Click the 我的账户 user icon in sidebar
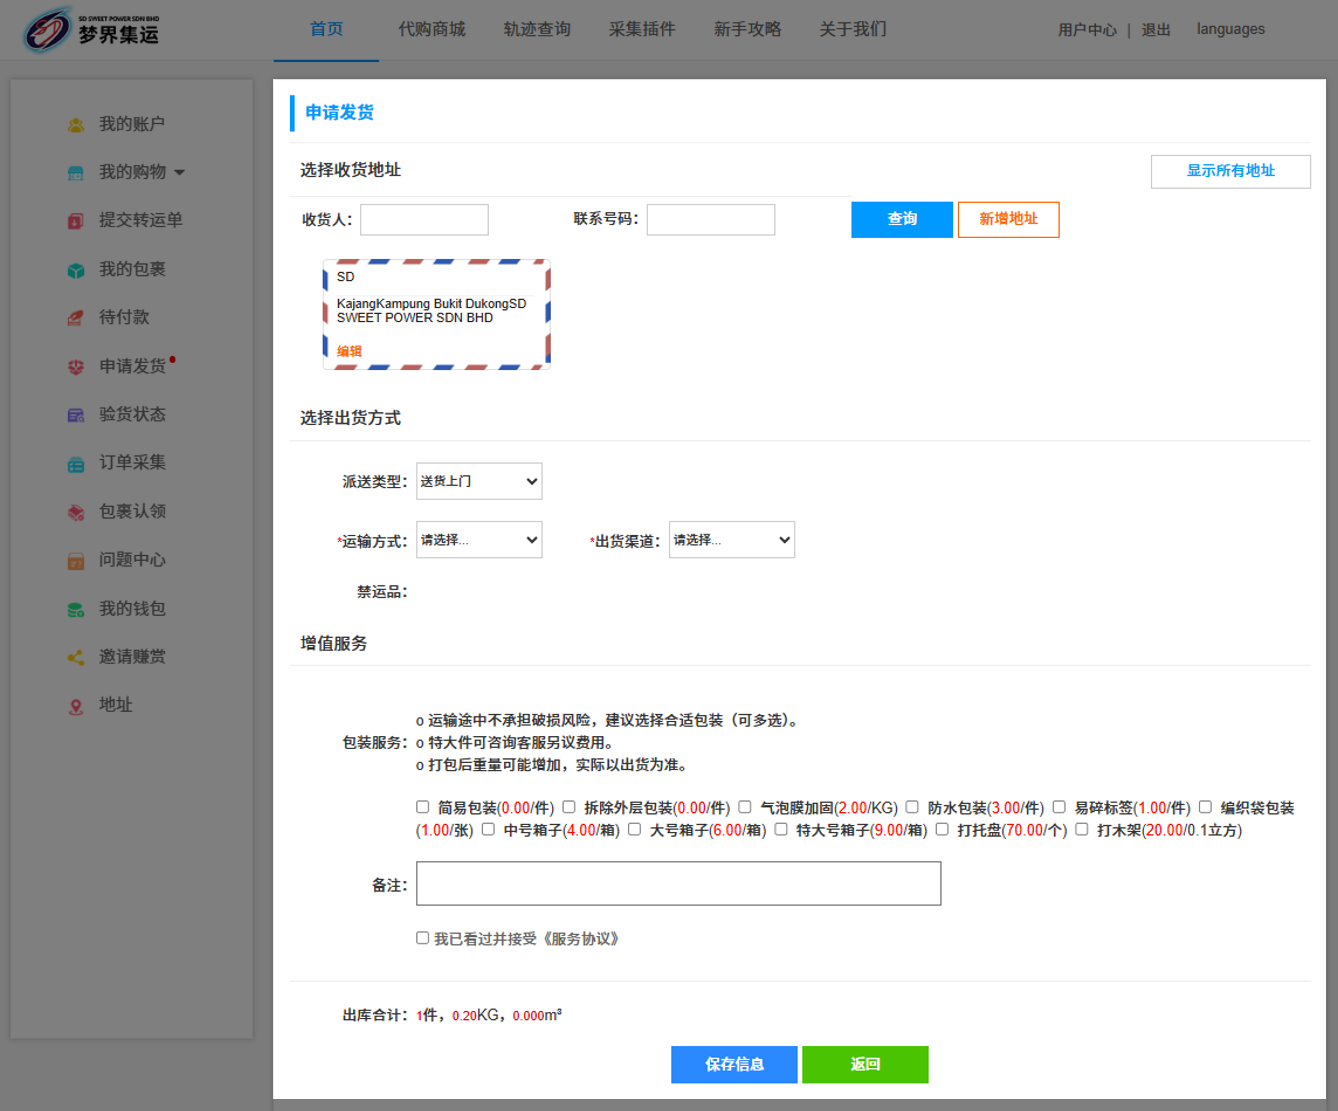This screenshot has width=1338, height=1111. [x=76, y=125]
